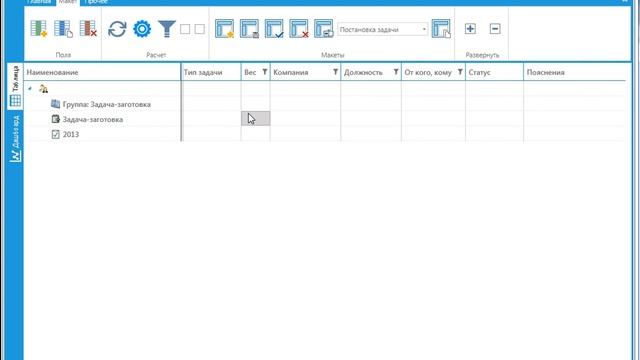640x360 pixels.
Task: Add a new field column
Action: coord(39,29)
